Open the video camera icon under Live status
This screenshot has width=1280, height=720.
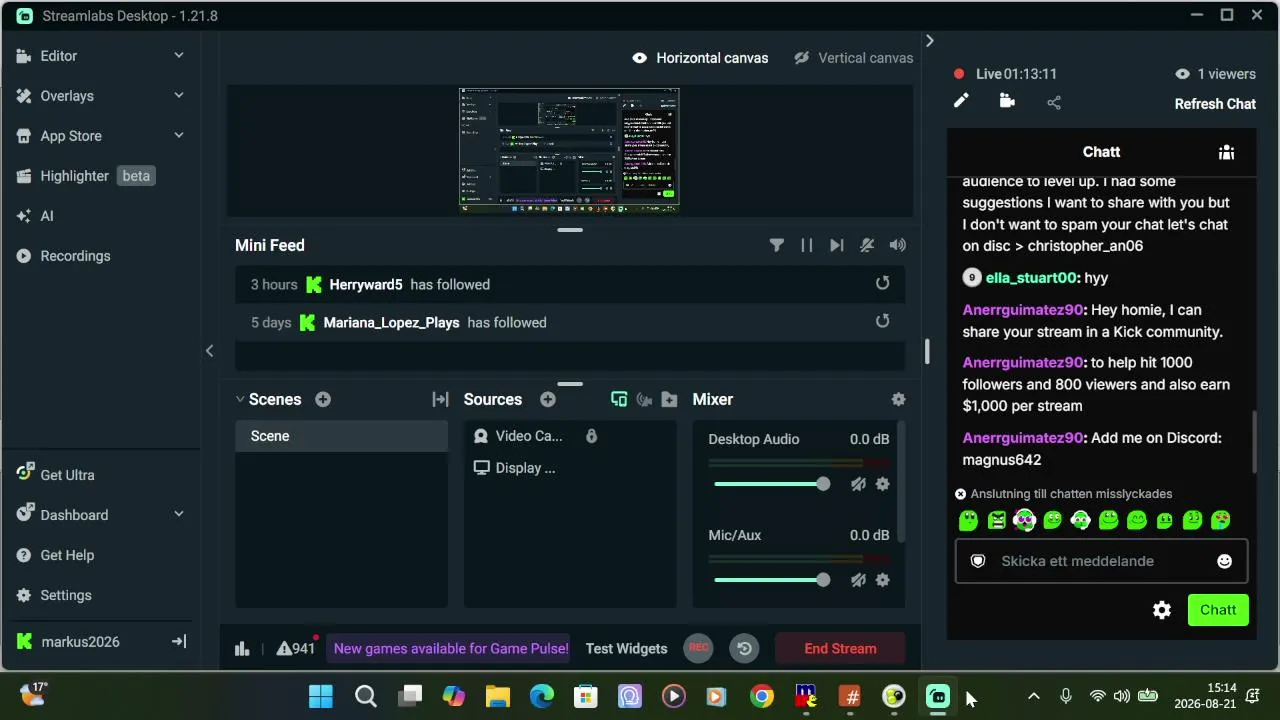1007,101
